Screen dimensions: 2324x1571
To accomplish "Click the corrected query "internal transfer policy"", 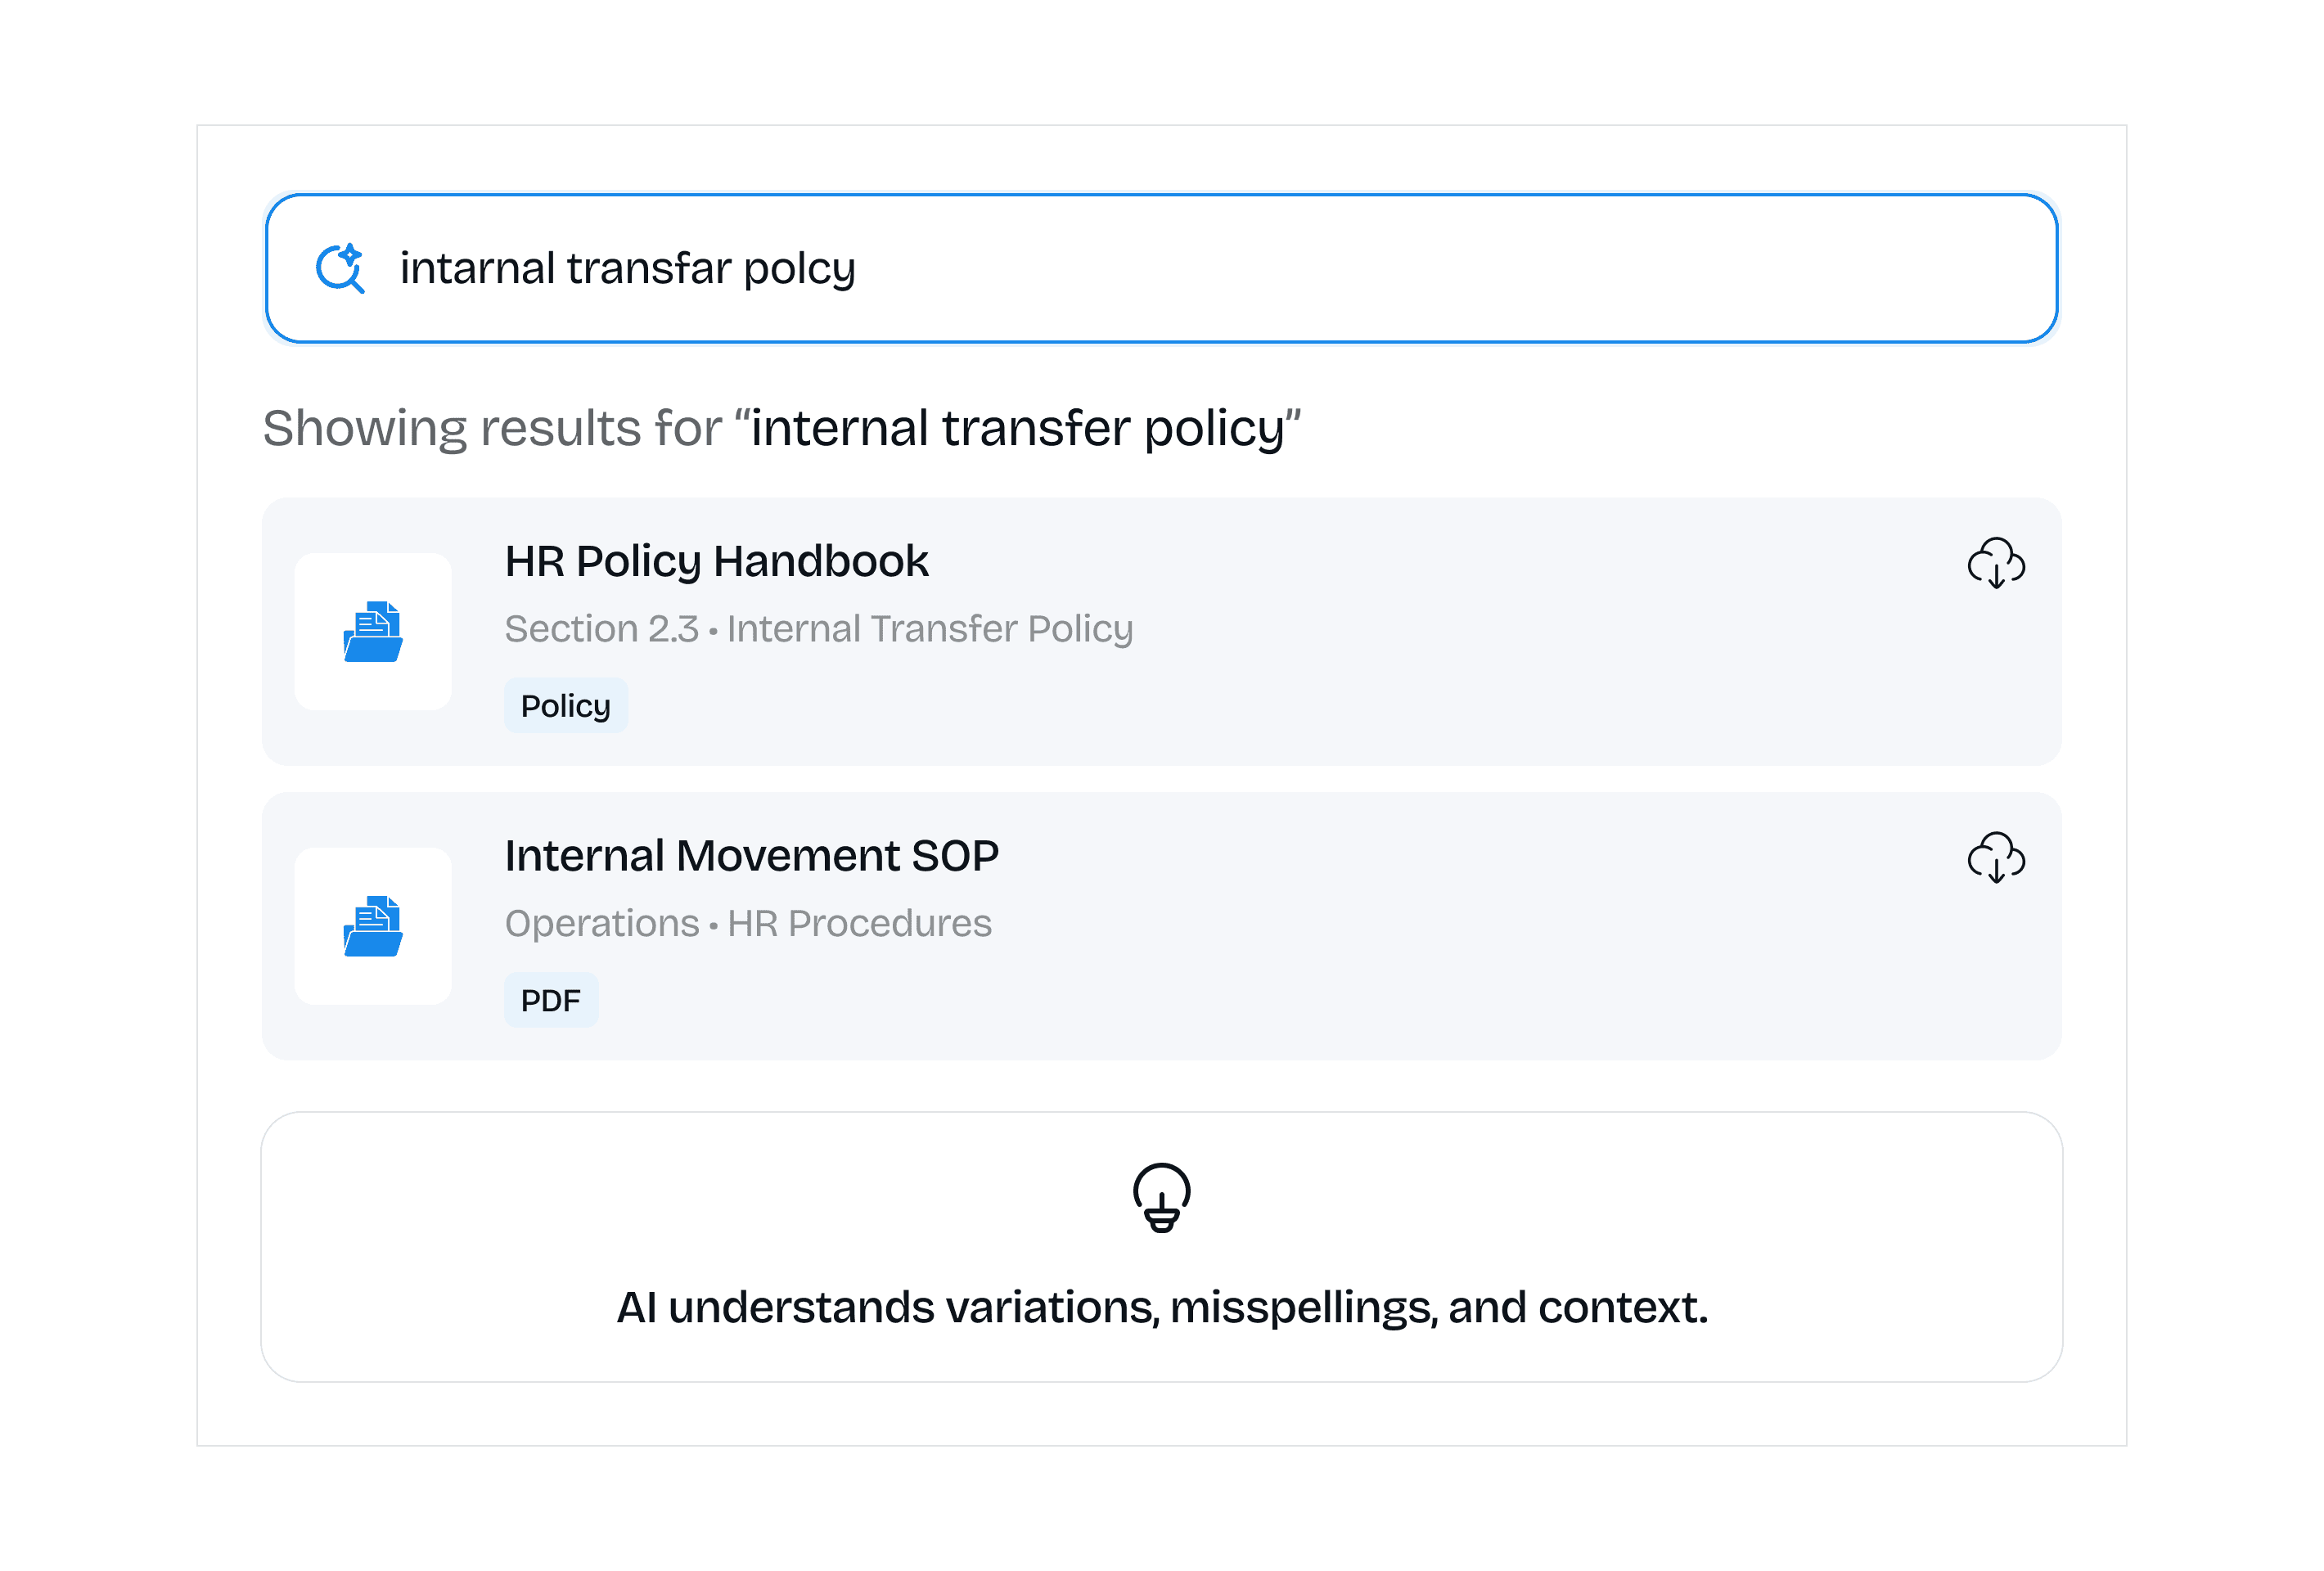I will pyautogui.click(x=1017, y=428).
